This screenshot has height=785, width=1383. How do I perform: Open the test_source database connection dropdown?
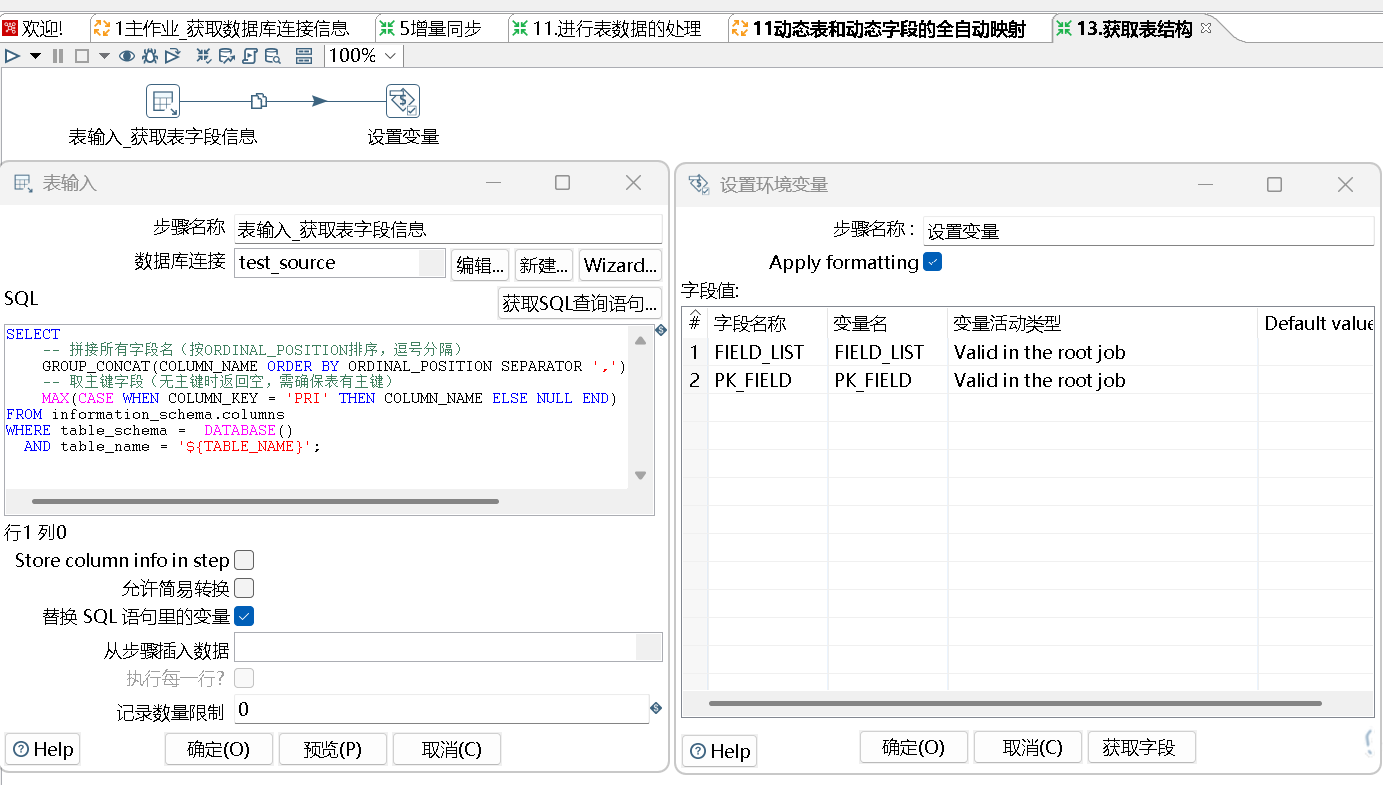click(431, 263)
